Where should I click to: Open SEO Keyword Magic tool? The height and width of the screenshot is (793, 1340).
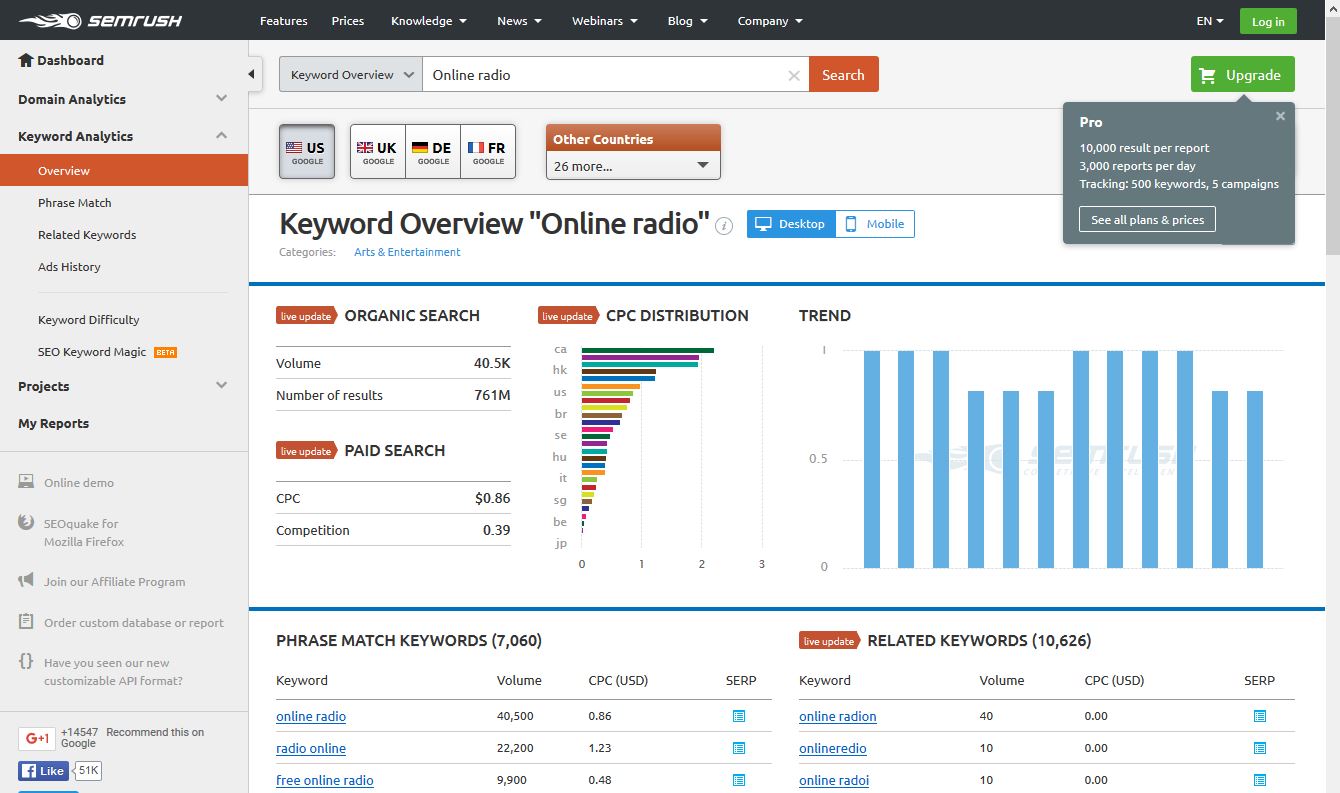pos(92,352)
